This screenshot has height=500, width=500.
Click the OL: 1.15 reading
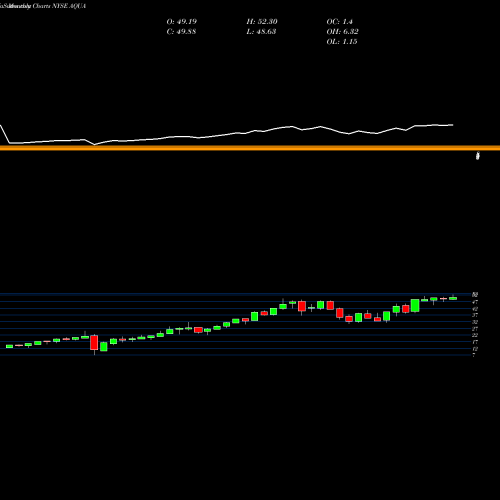[342, 42]
